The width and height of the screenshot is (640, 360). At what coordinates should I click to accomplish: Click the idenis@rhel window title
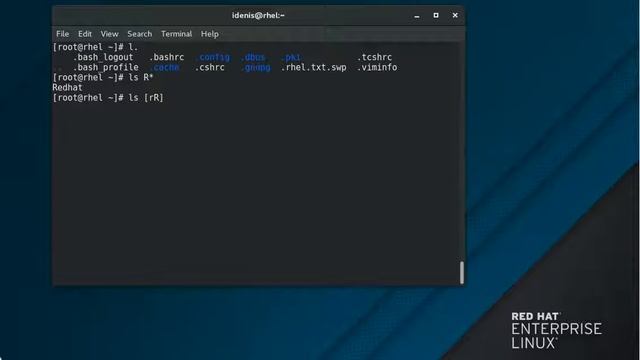tap(258, 16)
